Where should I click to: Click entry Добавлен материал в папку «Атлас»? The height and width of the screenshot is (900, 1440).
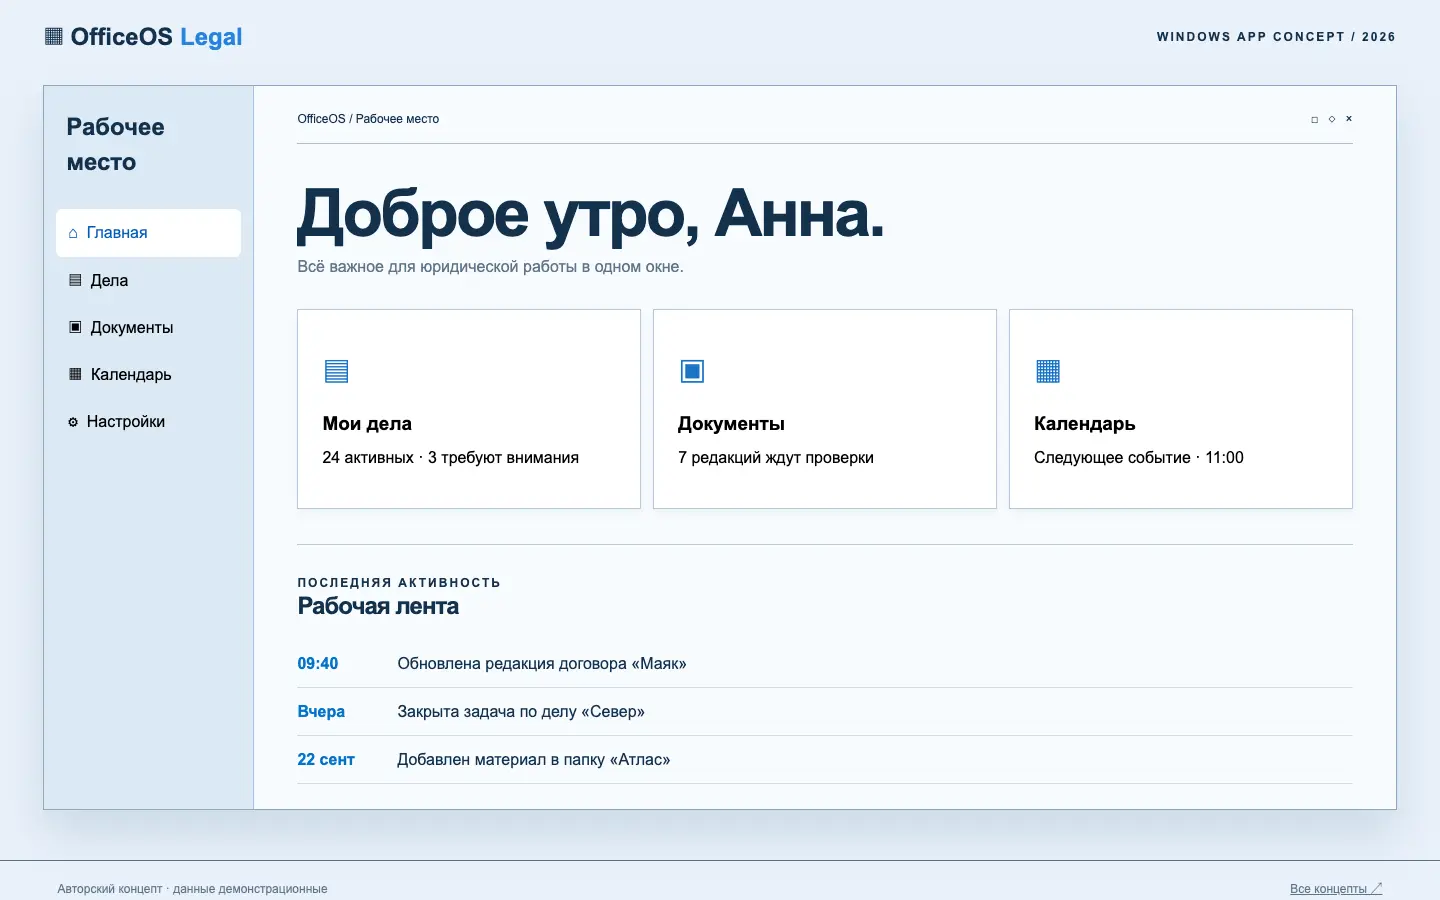point(533,759)
